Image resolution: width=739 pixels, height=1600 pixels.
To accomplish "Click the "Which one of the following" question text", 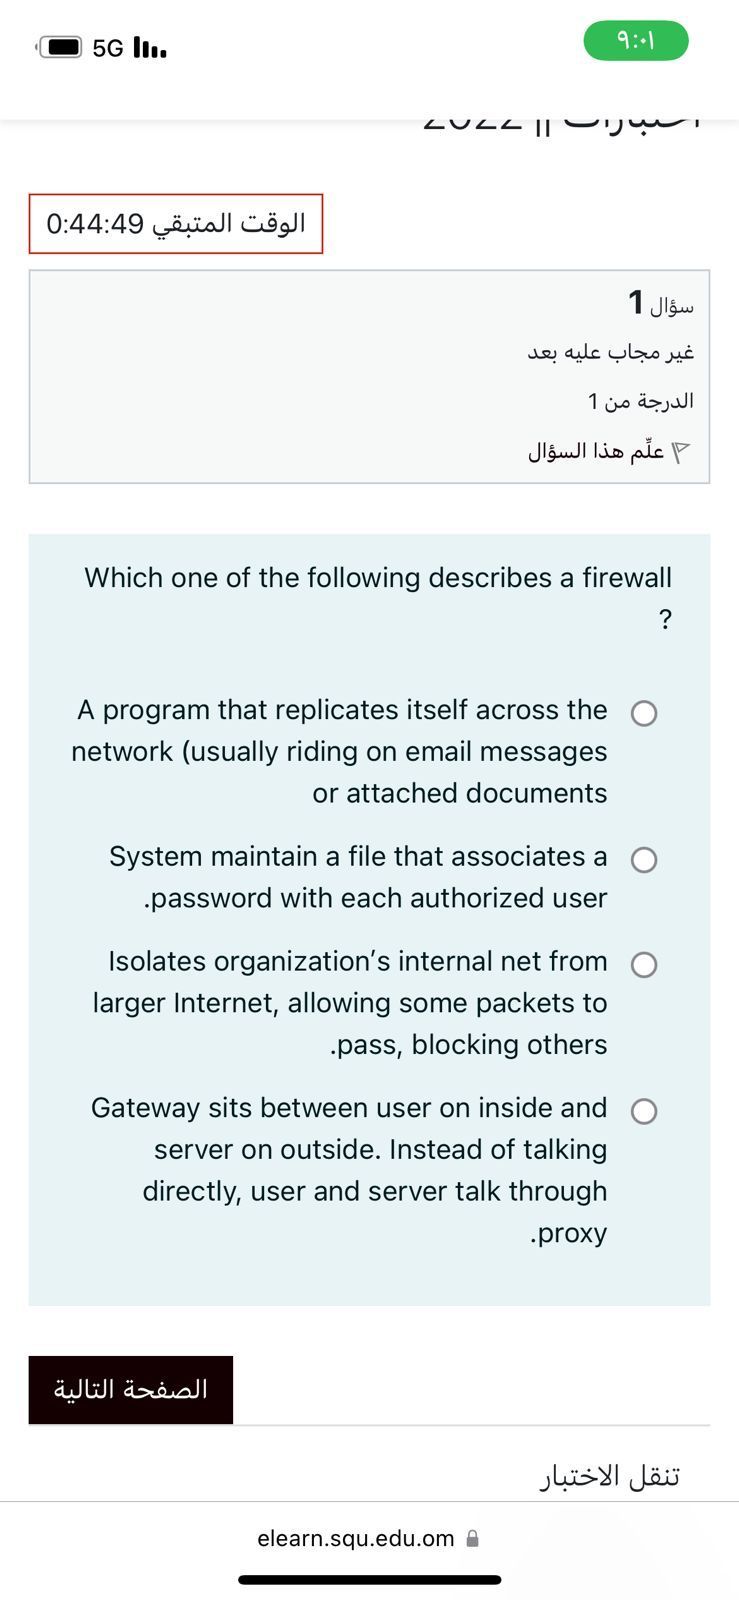I will [378, 578].
